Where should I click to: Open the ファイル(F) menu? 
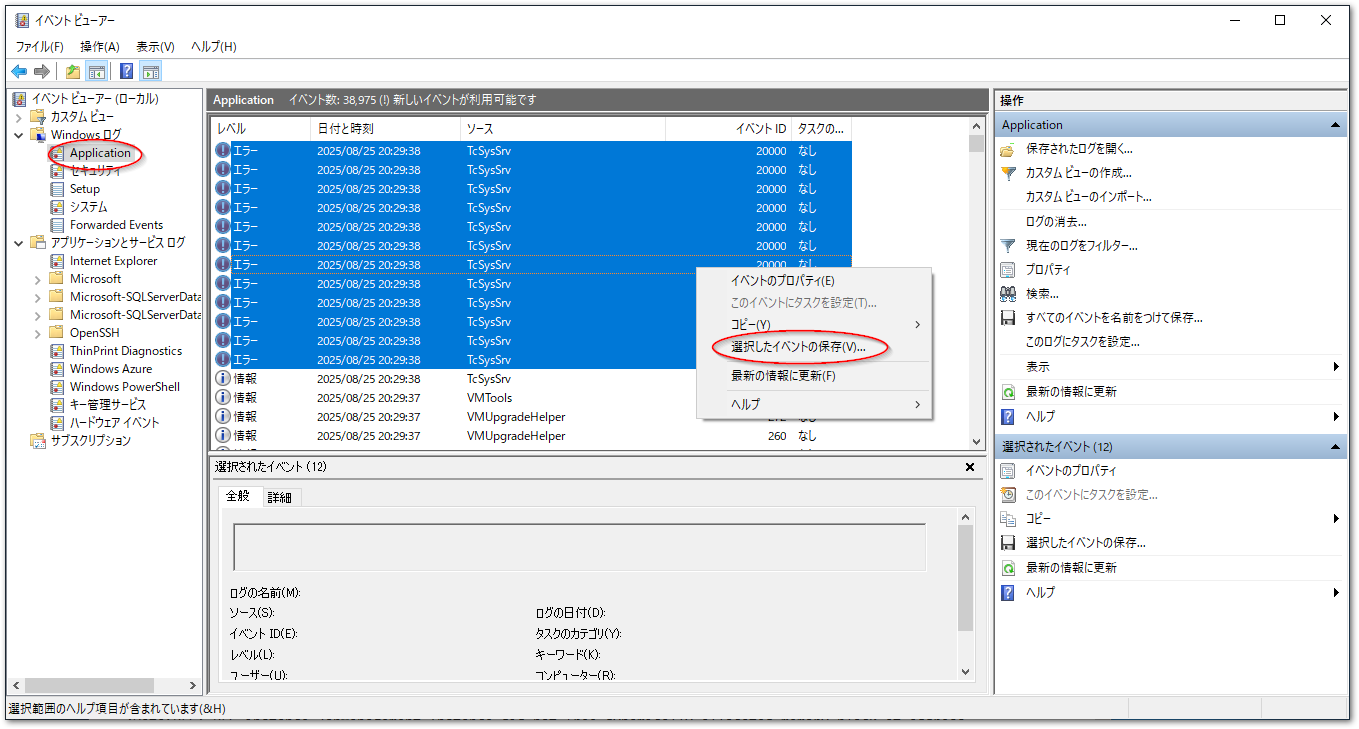[39, 47]
